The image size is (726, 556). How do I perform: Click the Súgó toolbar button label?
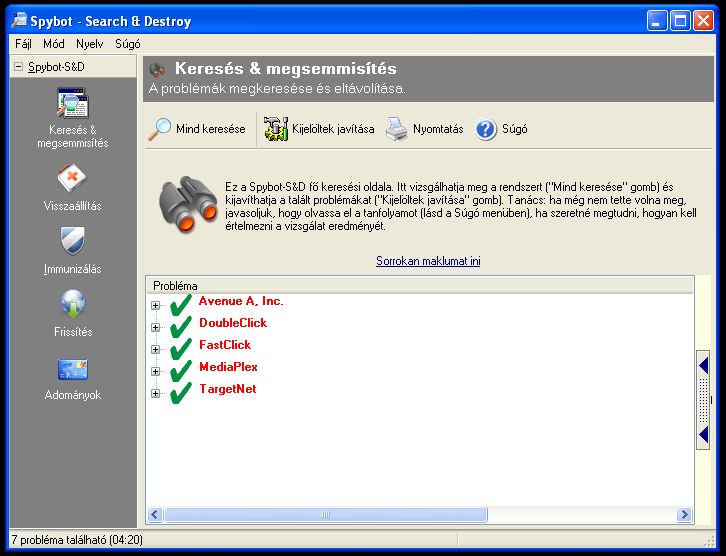(x=515, y=129)
